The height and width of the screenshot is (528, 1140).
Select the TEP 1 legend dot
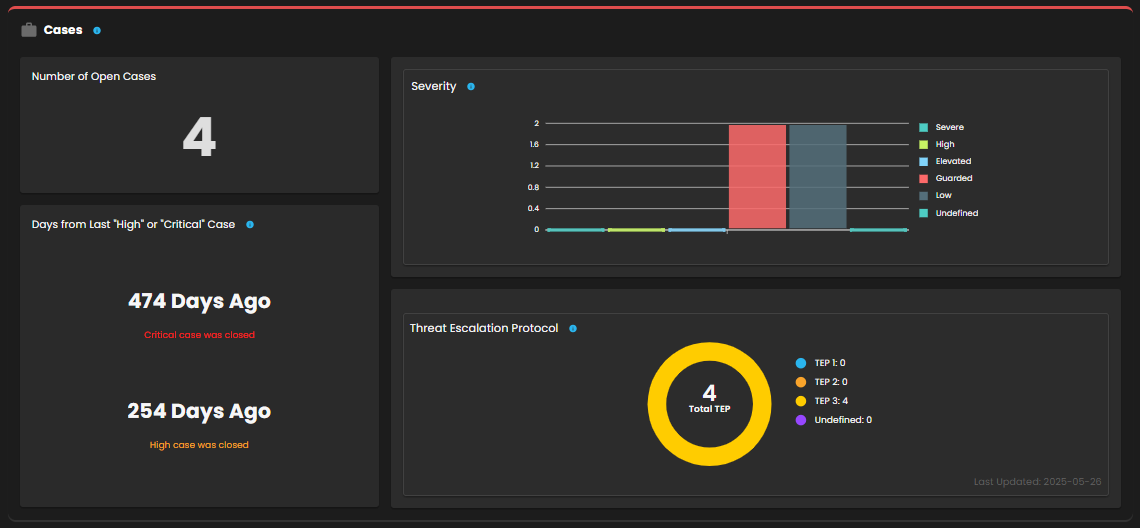(801, 363)
